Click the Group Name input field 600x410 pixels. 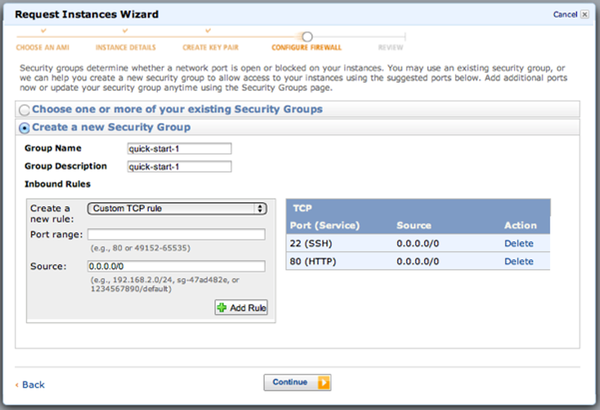(x=179, y=149)
